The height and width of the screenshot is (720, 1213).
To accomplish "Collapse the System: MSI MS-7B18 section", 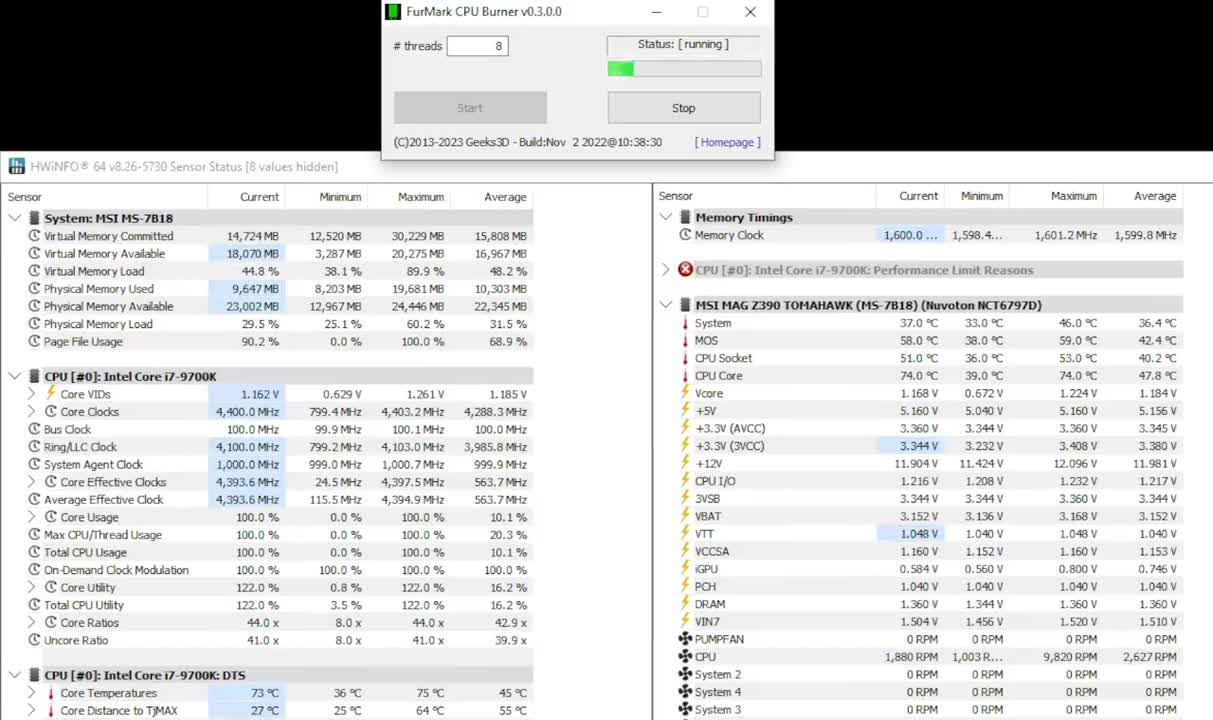I will (15, 218).
